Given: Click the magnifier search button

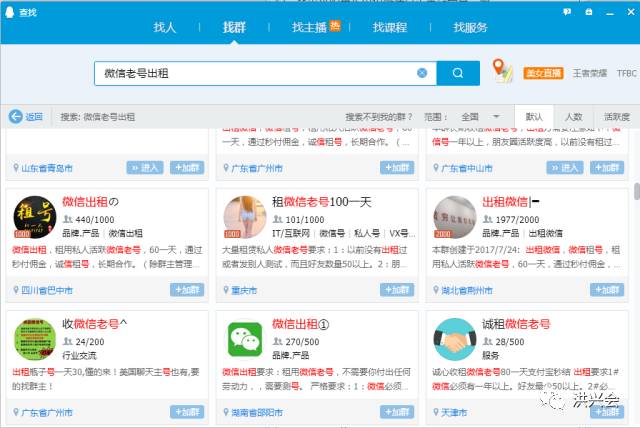Looking at the screenshot, I should point(458,73).
